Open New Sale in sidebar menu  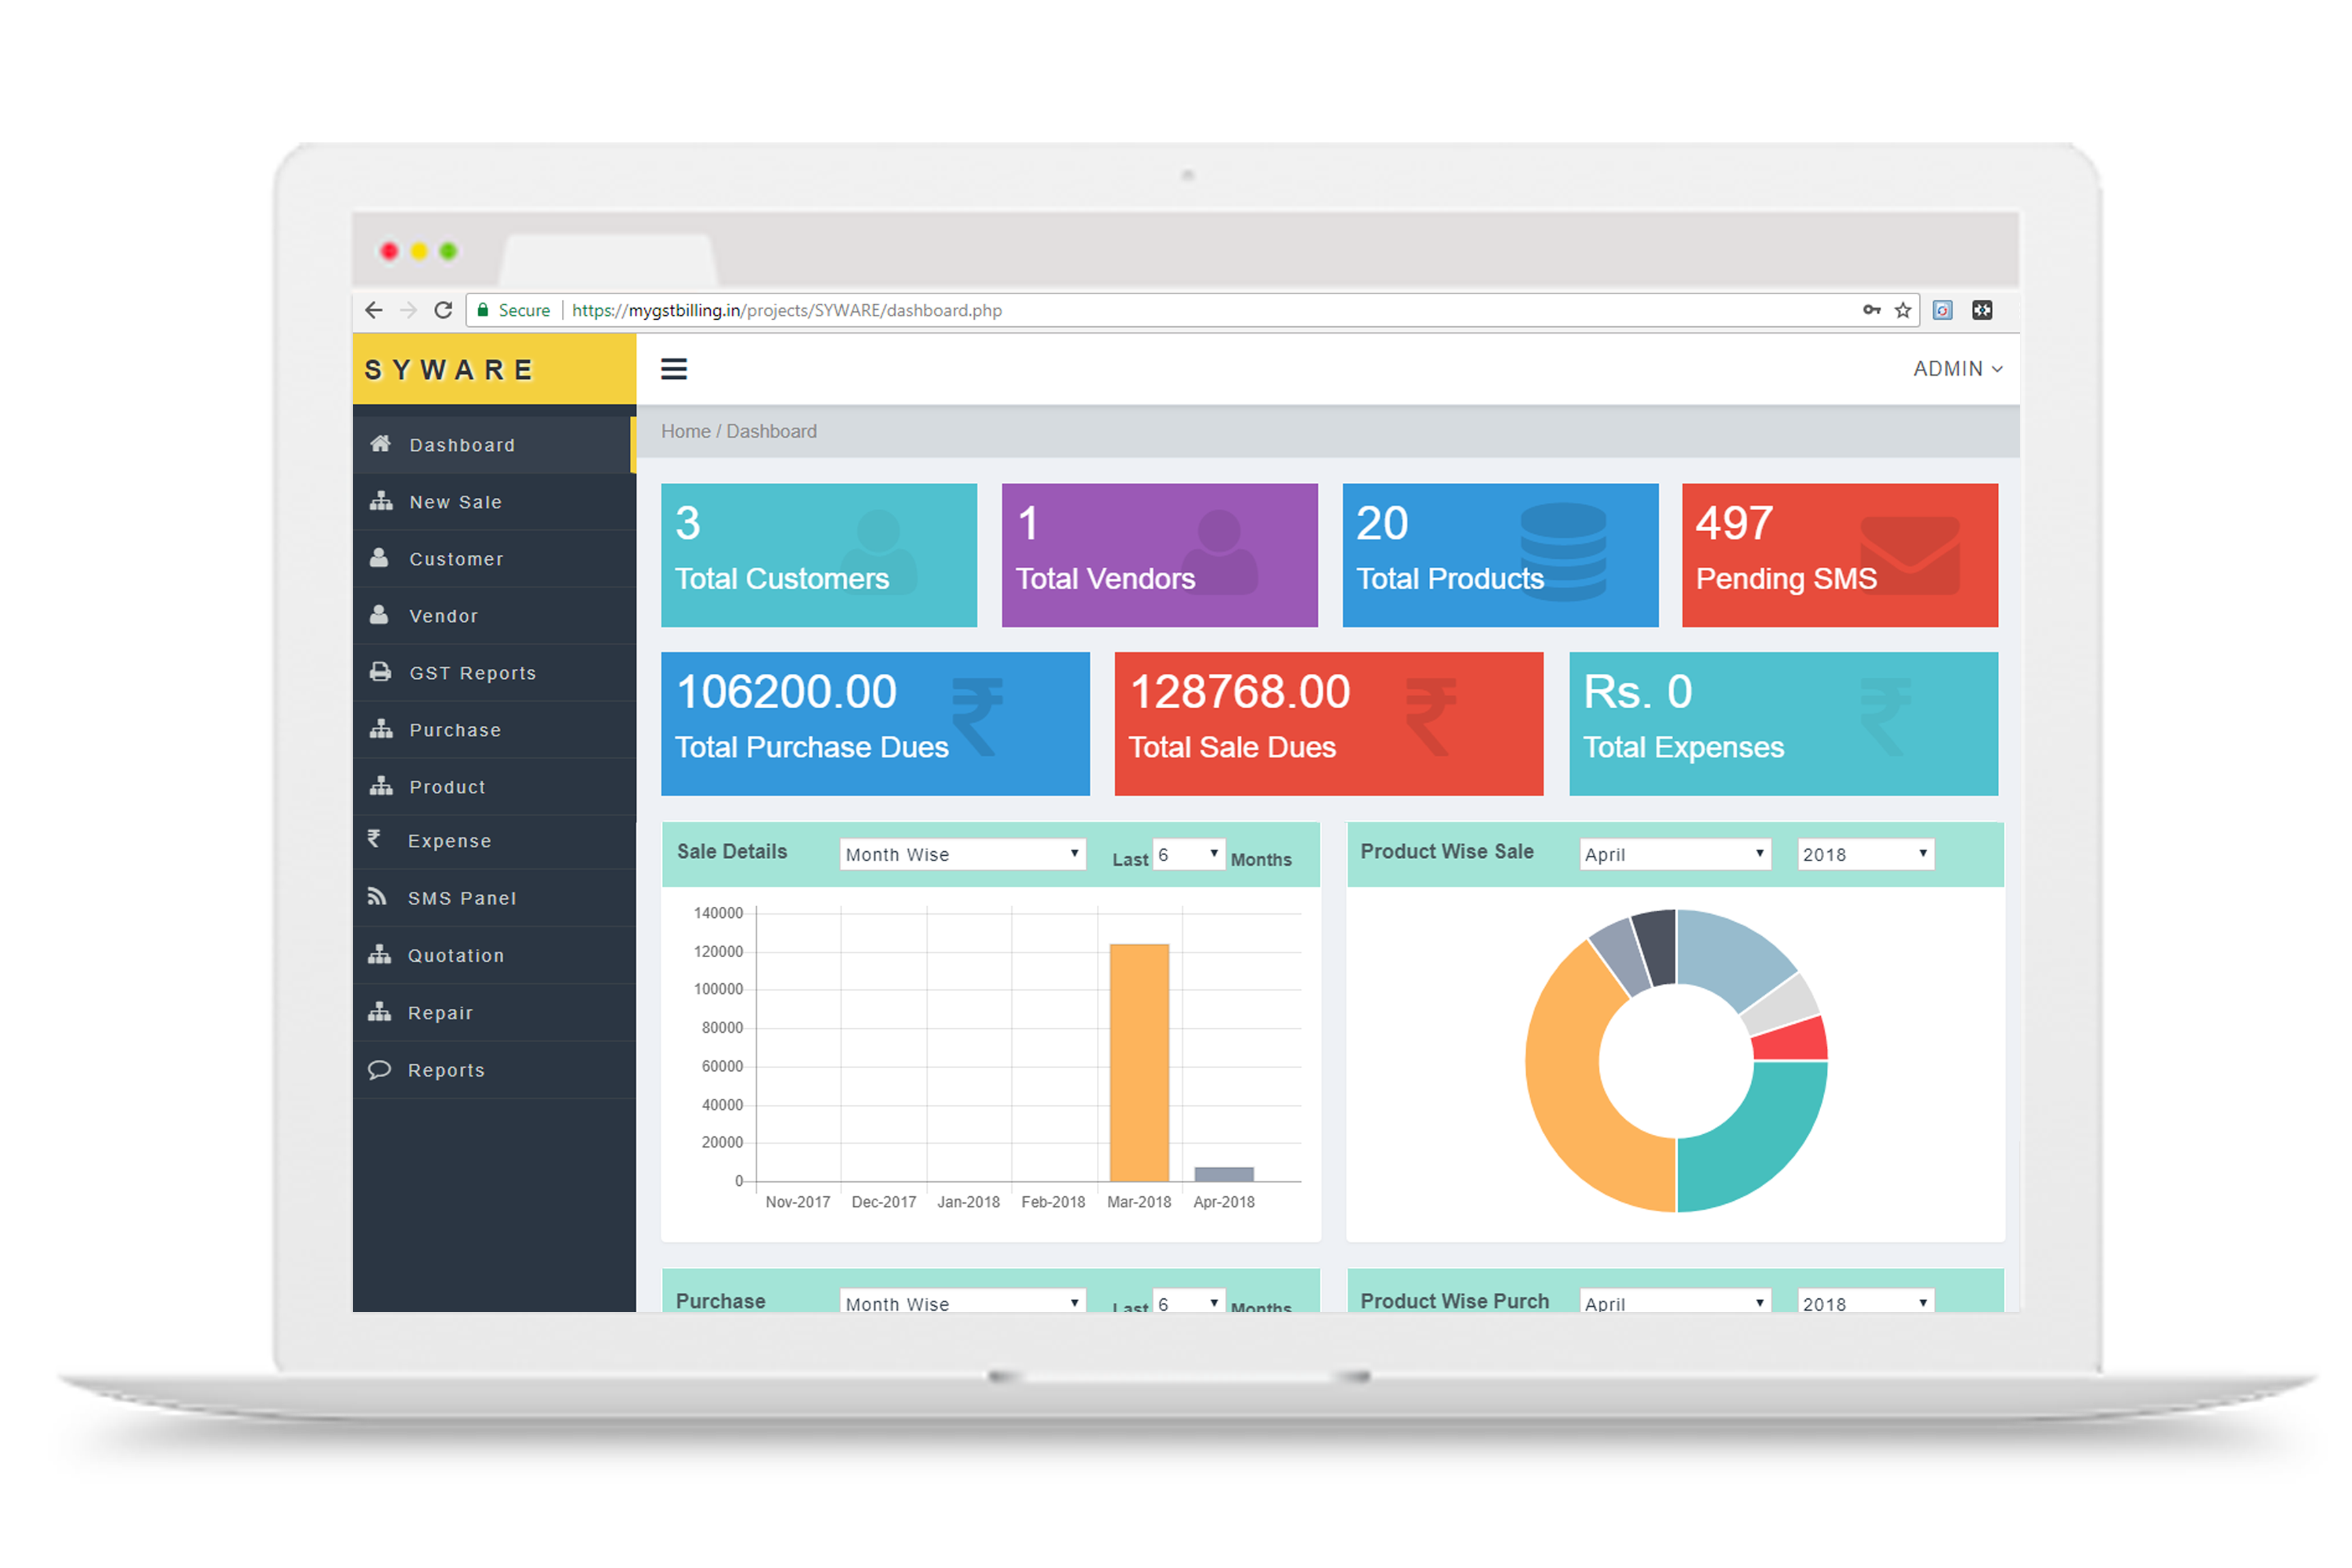pos(455,502)
